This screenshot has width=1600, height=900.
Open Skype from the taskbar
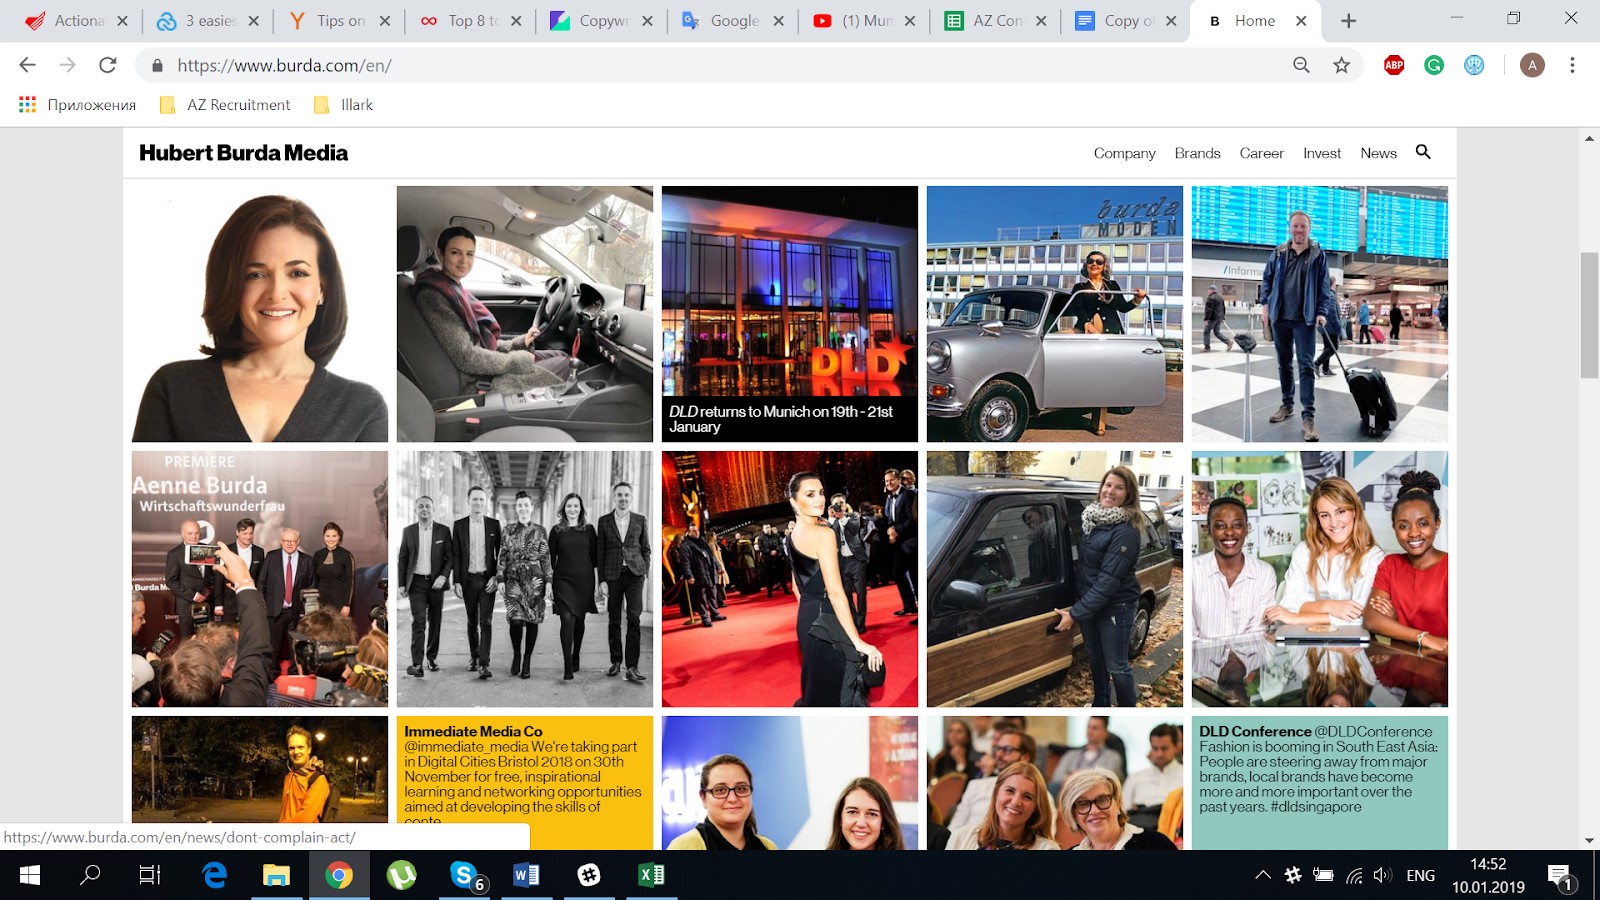click(x=464, y=875)
